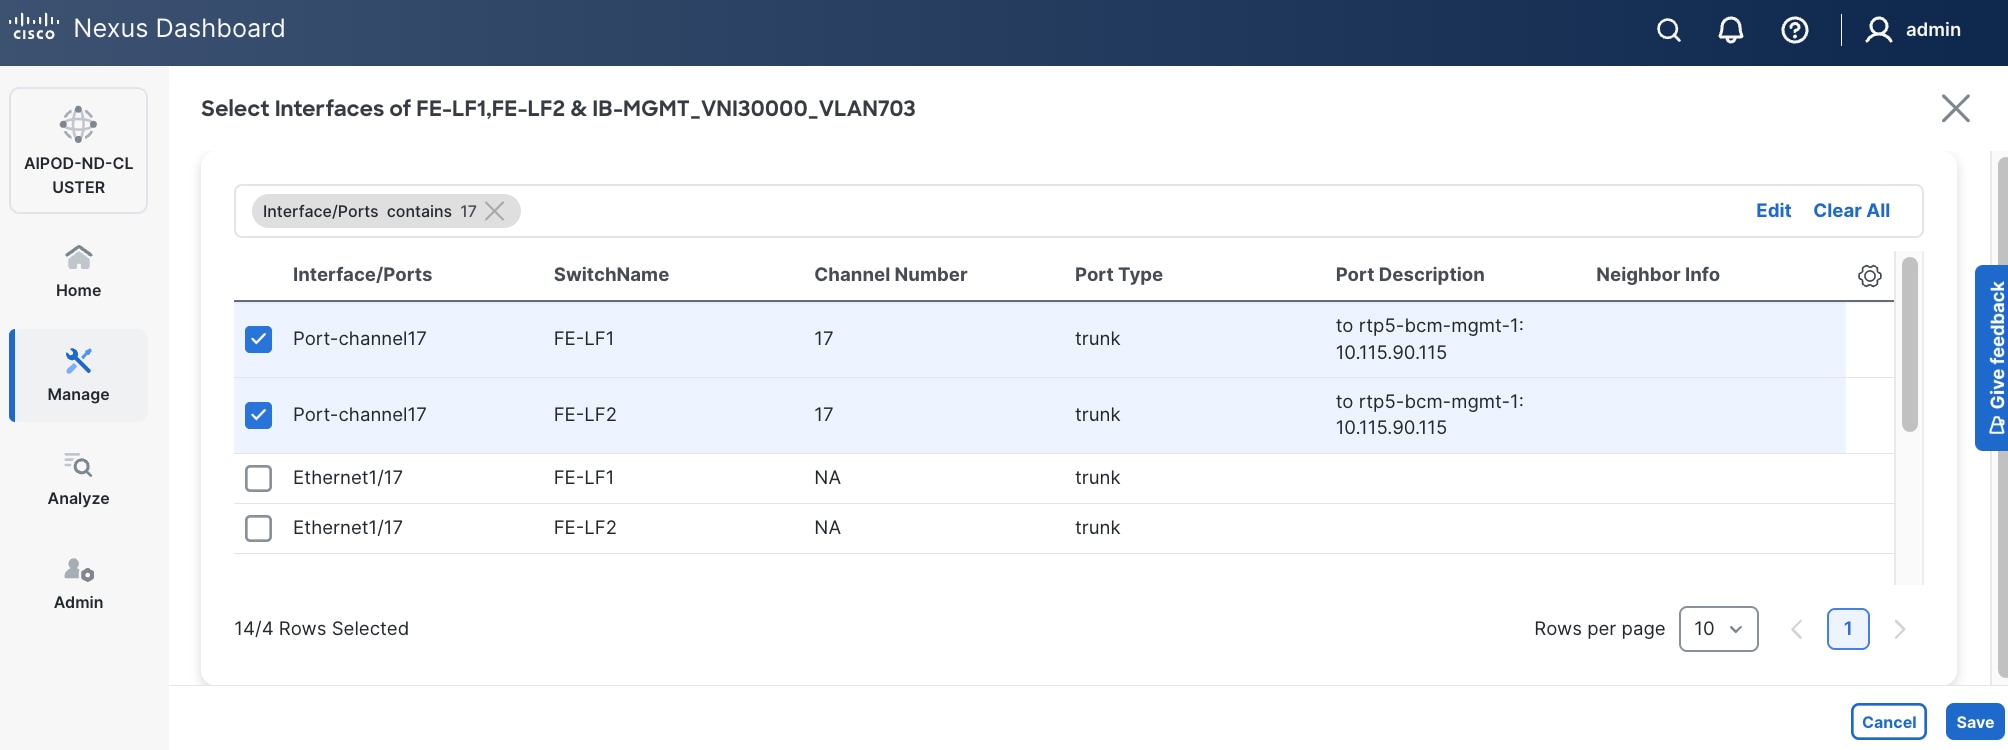2008x750 pixels.
Task: Click Clear All filters link
Action: click(1851, 211)
